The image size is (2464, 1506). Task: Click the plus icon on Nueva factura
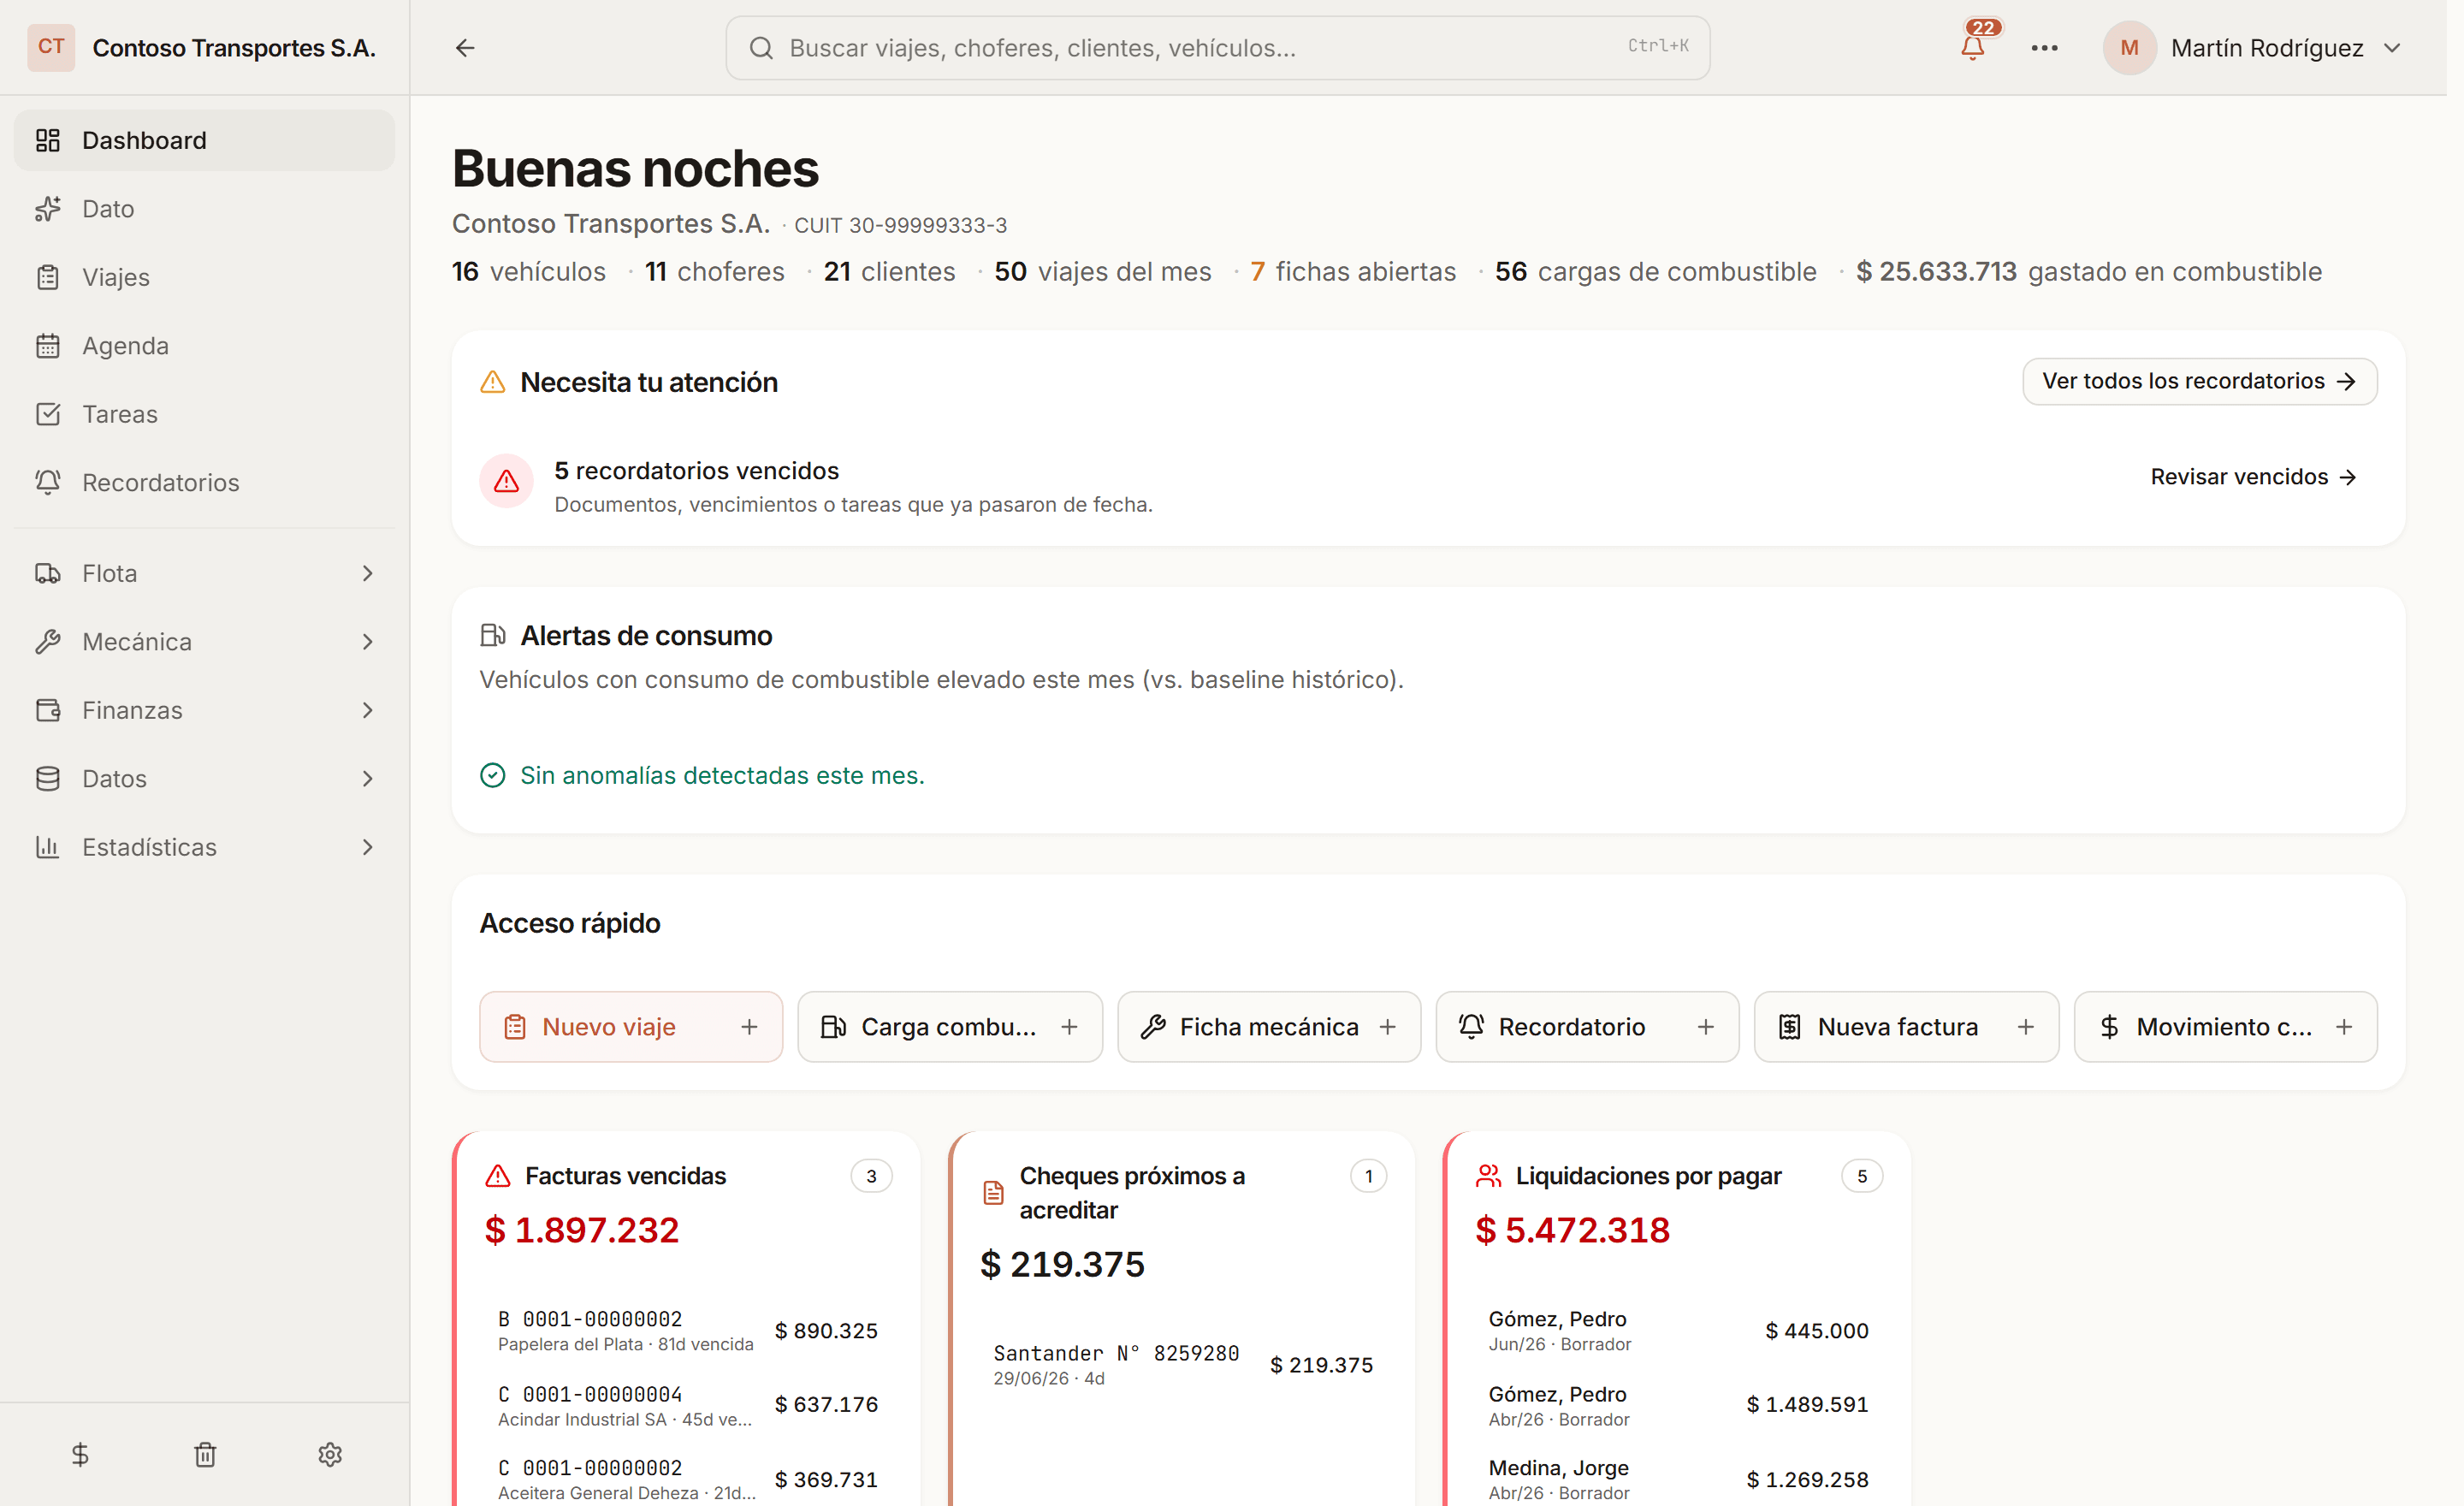tap(2025, 1027)
